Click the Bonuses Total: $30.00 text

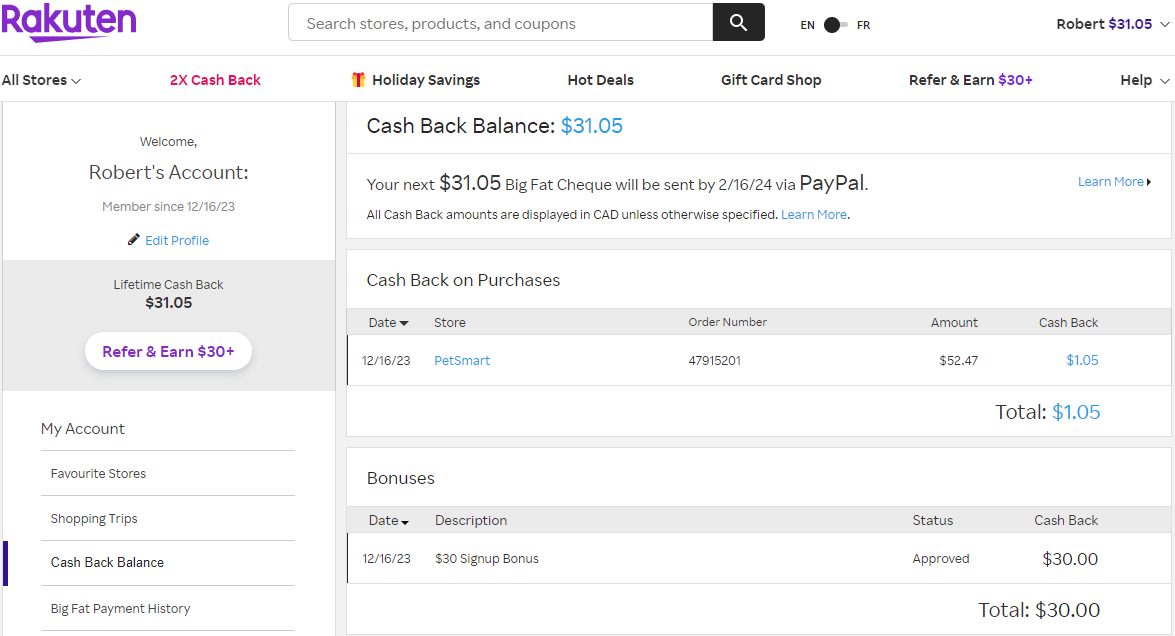click(1039, 610)
